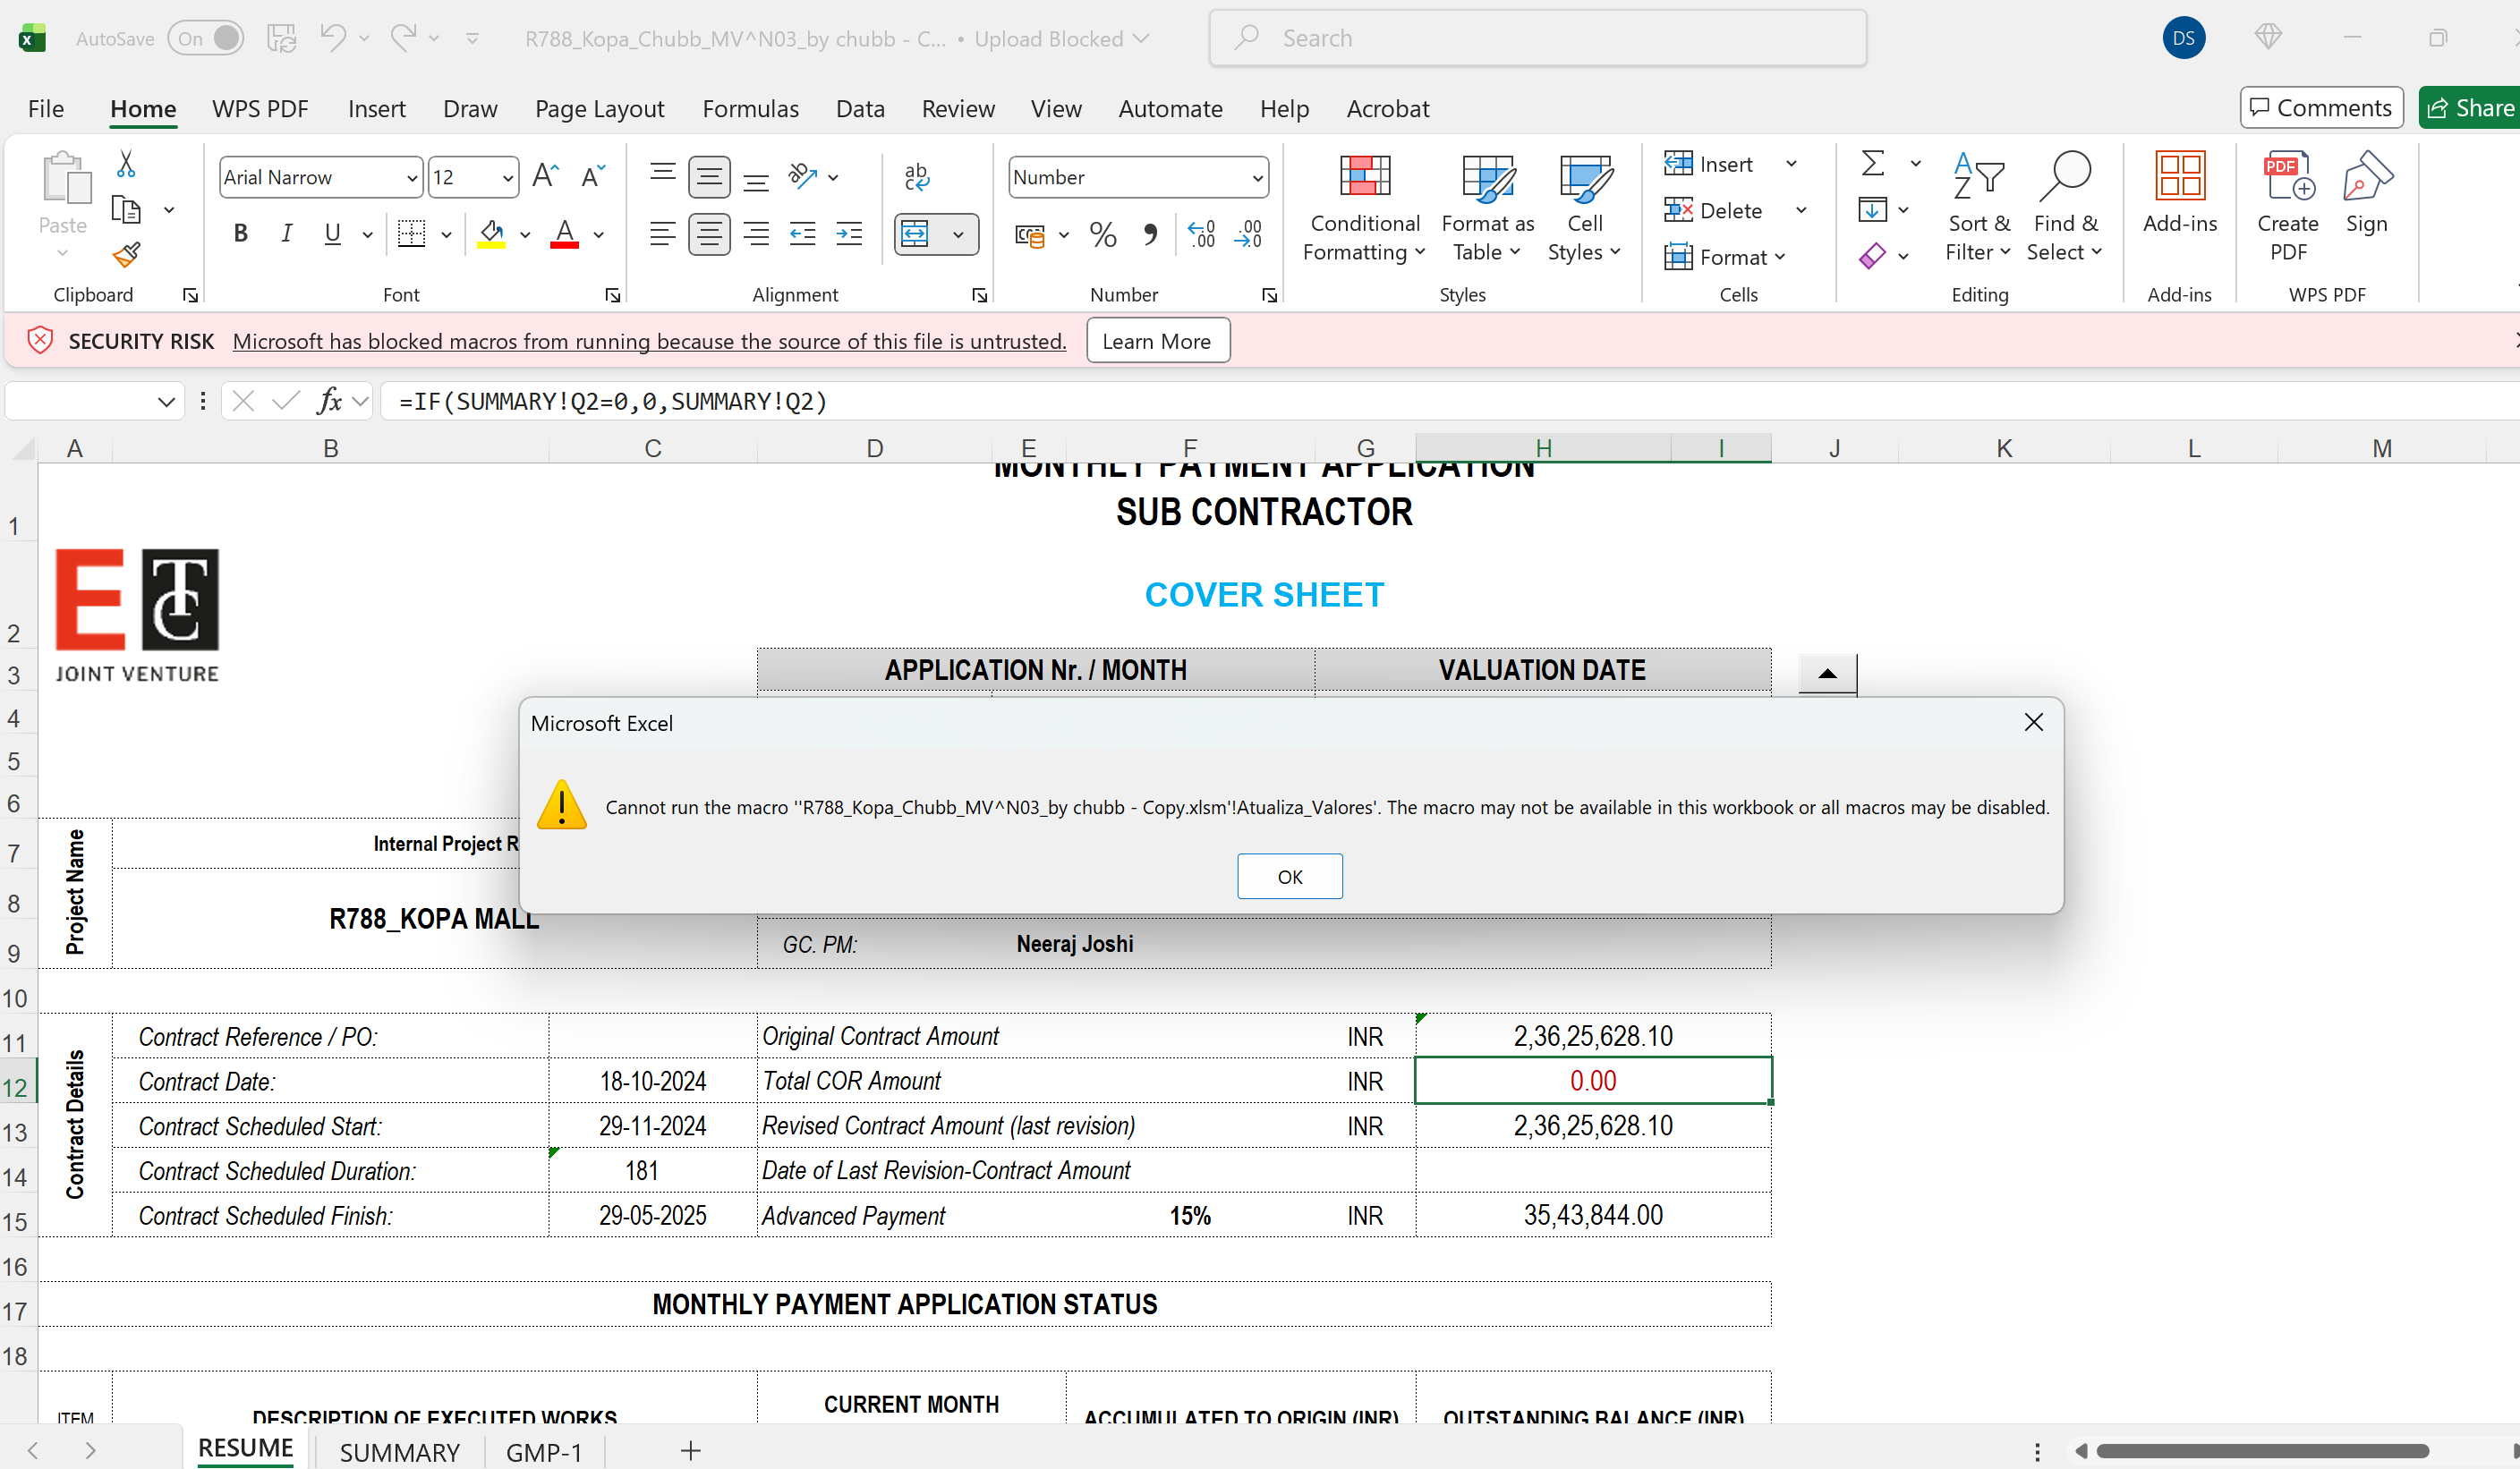Image resolution: width=2520 pixels, height=1469 pixels.
Task: Click the Insert Function fx icon
Action: (x=329, y=401)
